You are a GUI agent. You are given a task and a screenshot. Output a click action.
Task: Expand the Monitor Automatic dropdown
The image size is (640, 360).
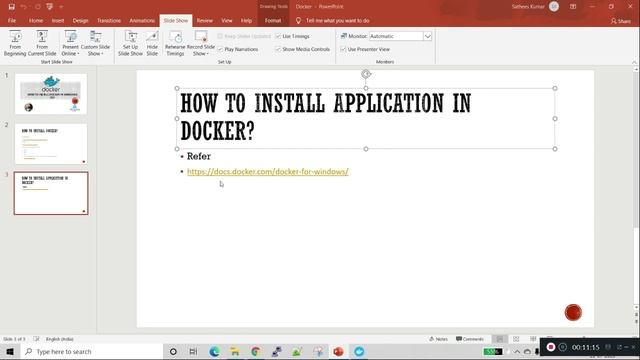[x=427, y=36]
